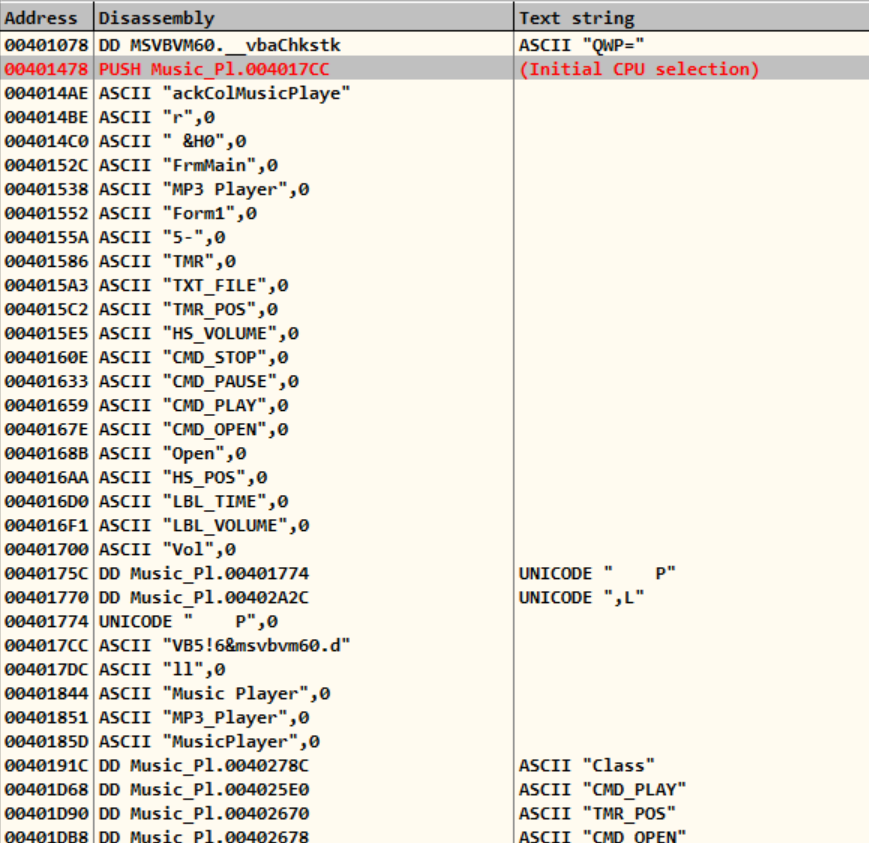
Task: Select the ASCII "FrmMain" string row
Action: click(x=434, y=165)
